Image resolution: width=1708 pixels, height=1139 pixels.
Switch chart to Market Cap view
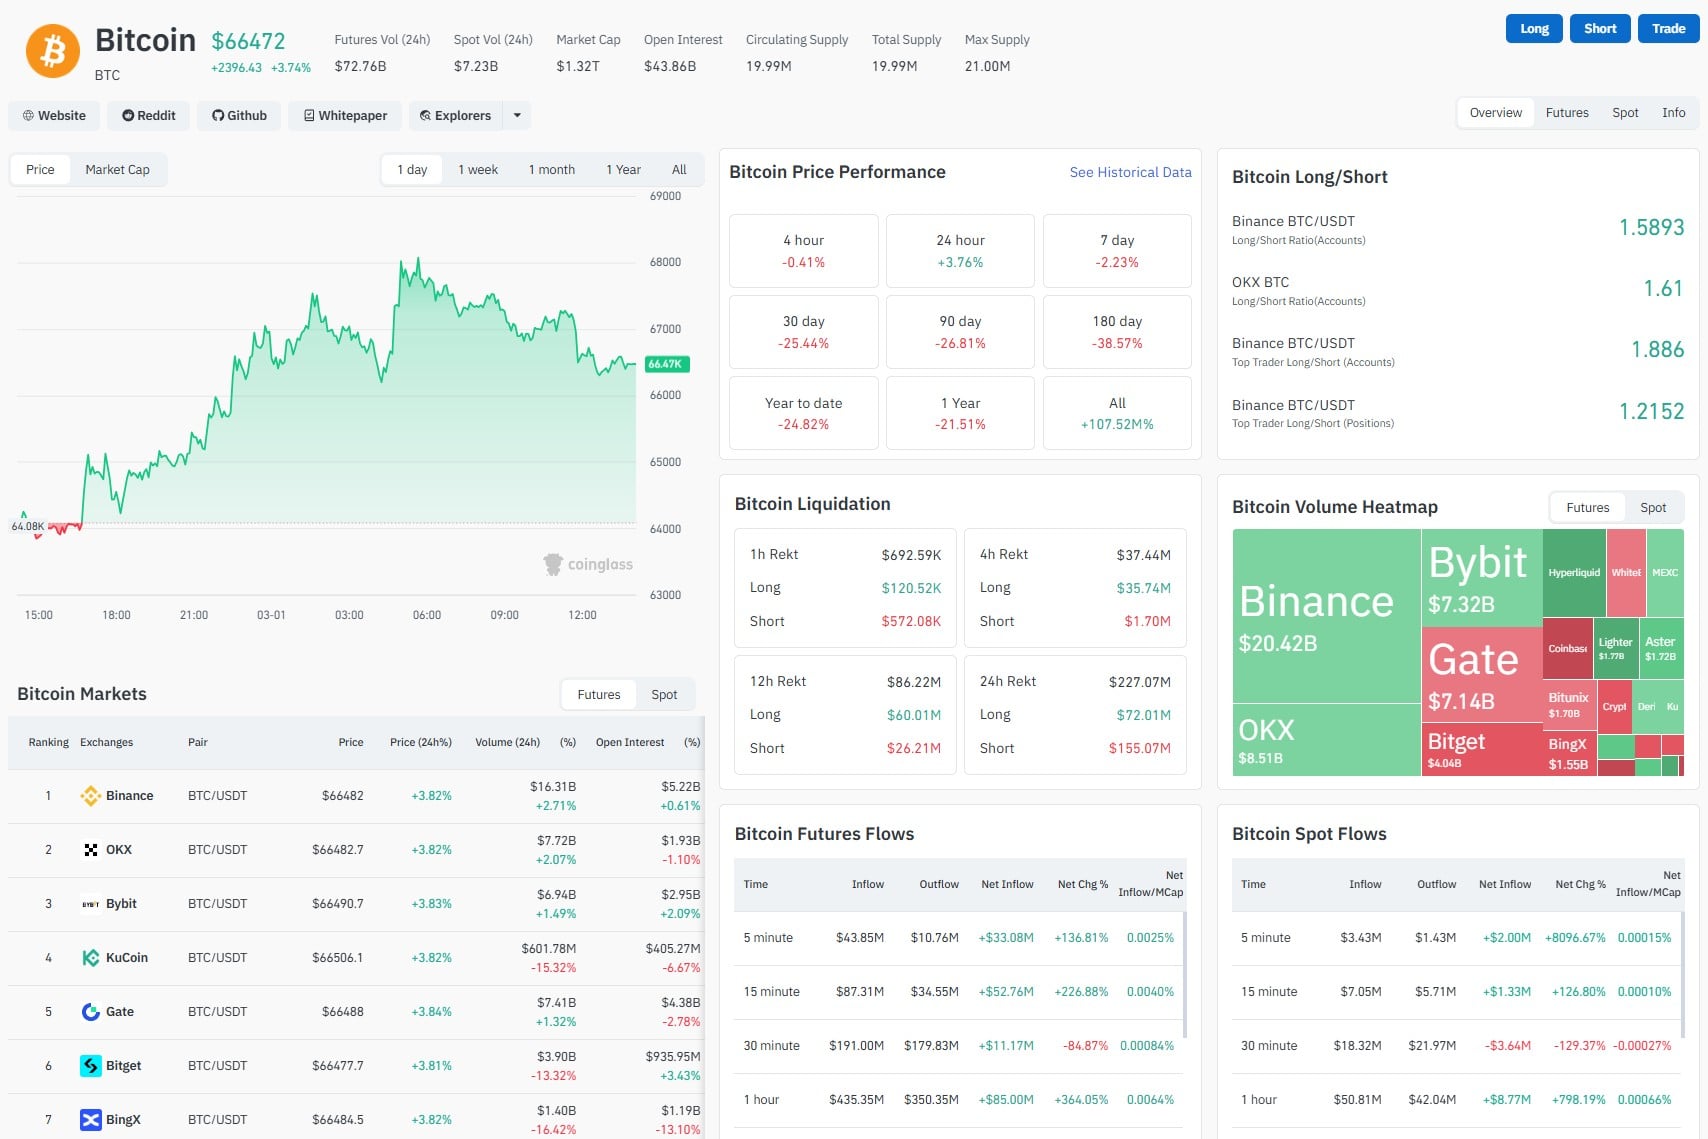coord(117,170)
